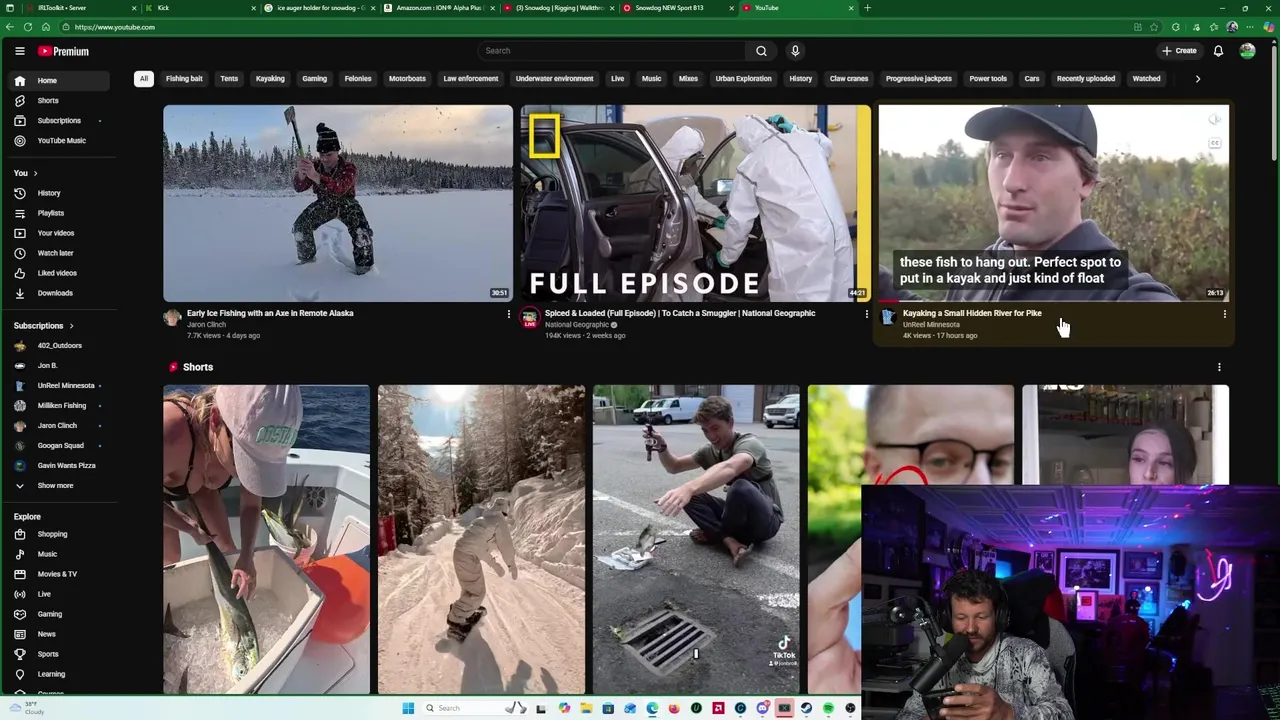Expand Show more under subscriptions
Viewport: 1280px width, 720px height.
tap(60, 485)
